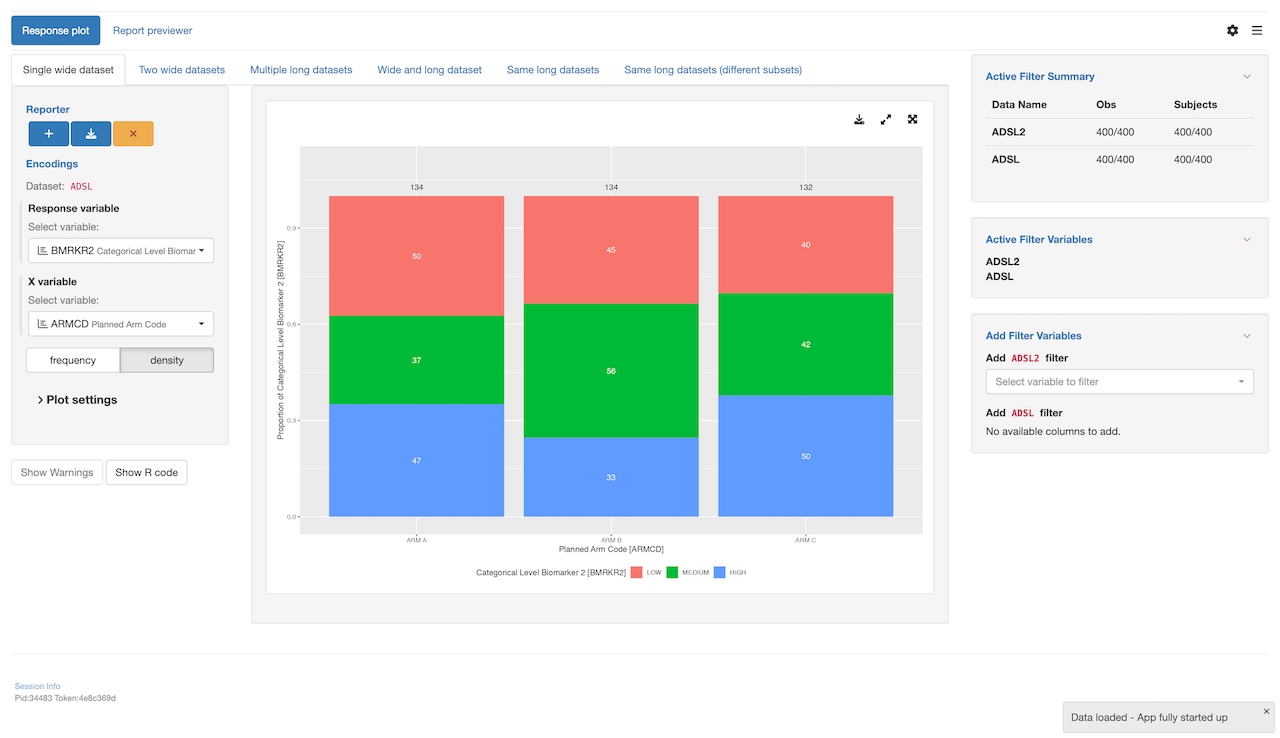Screen dimensions: 1280x738
Task: Open the ARMCD X variable dropdown
Action: [121, 324]
